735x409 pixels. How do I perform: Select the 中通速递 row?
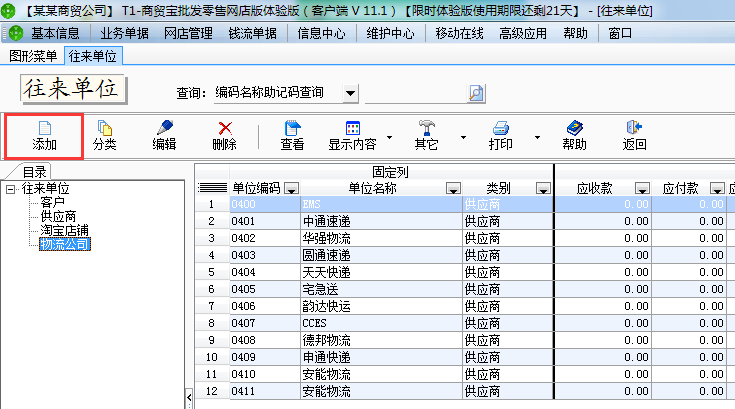(381, 221)
